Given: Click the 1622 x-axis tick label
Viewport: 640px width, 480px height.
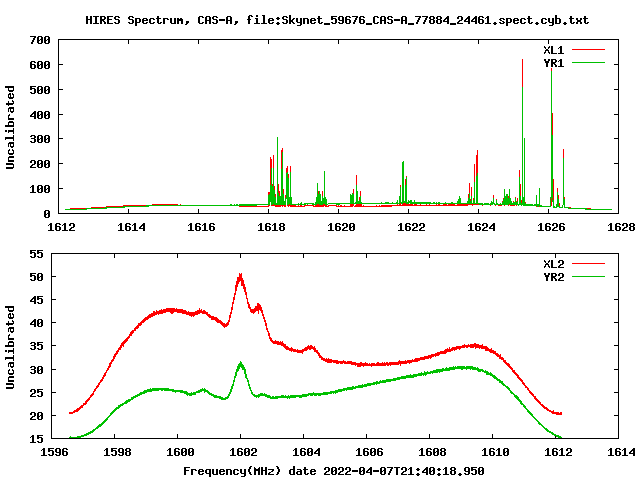Looking at the screenshot, I should click(x=411, y=227).
